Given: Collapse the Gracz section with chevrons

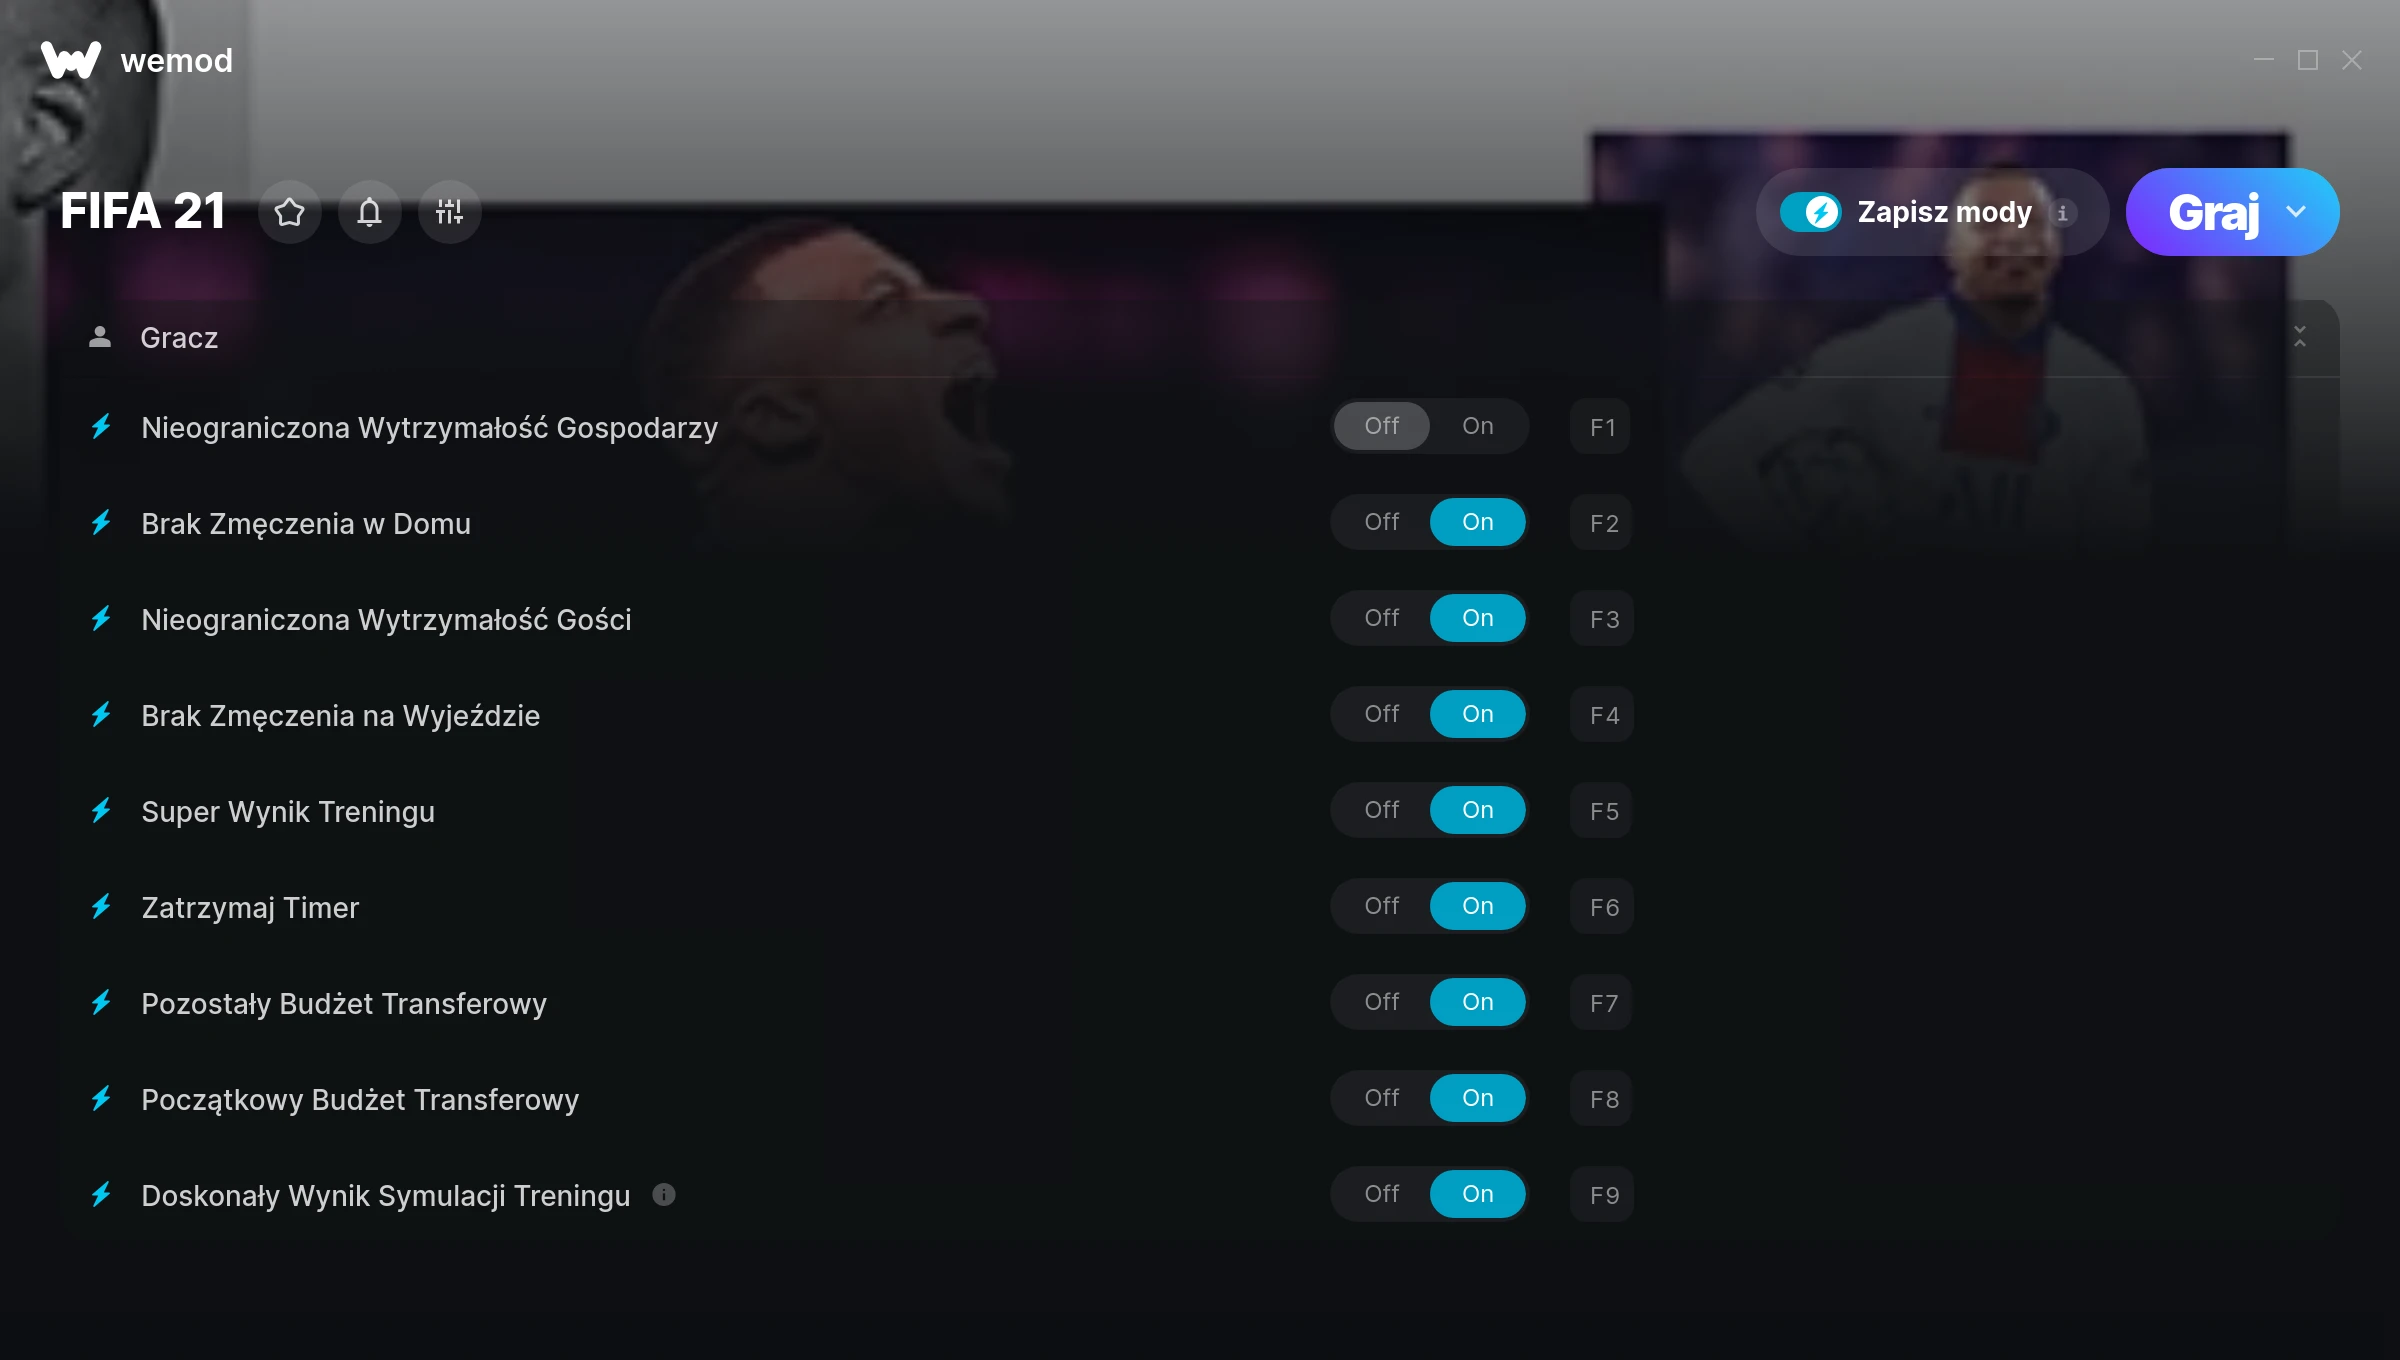Looking at the screenshot, I should click(2300, 337).
